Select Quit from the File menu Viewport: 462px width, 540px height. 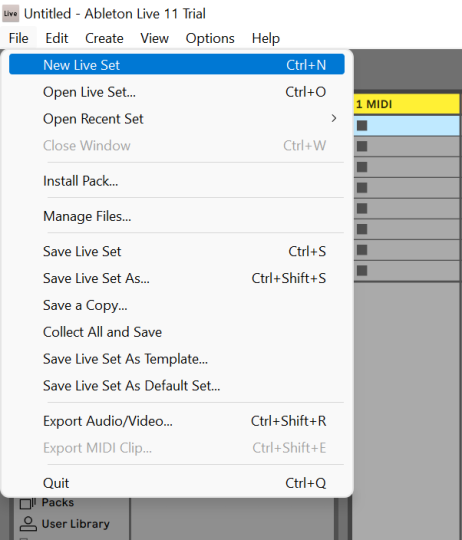click(177, 483)
